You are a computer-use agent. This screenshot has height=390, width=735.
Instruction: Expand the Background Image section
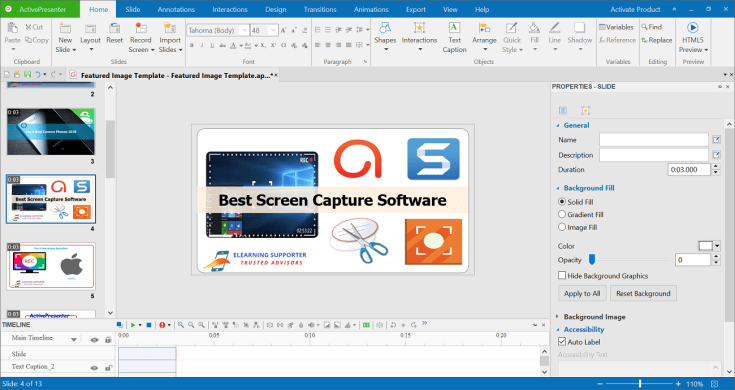[558, 317]
